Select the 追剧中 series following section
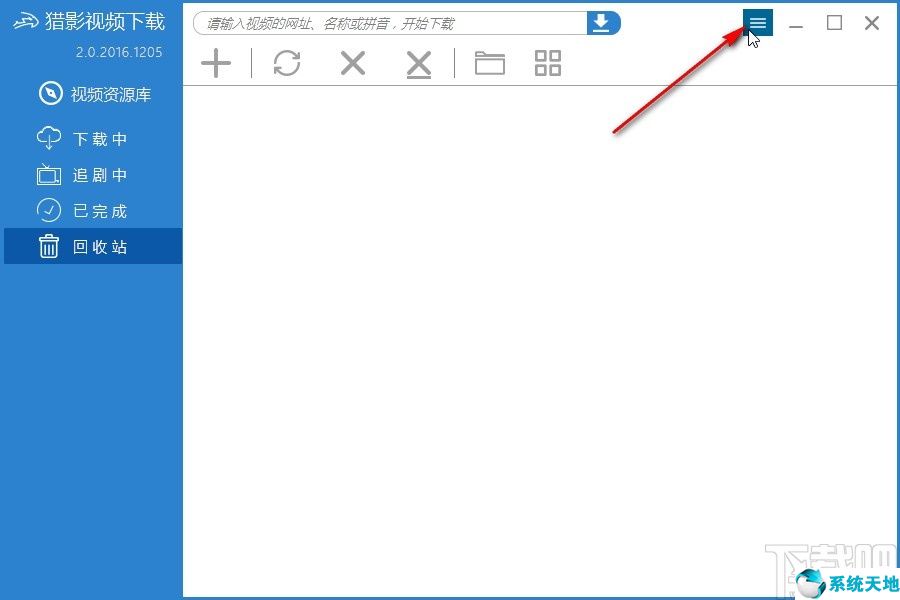Image resolution: width=900 pixels, height=600 pixels. pyautogui.click(x=82, y=175)
